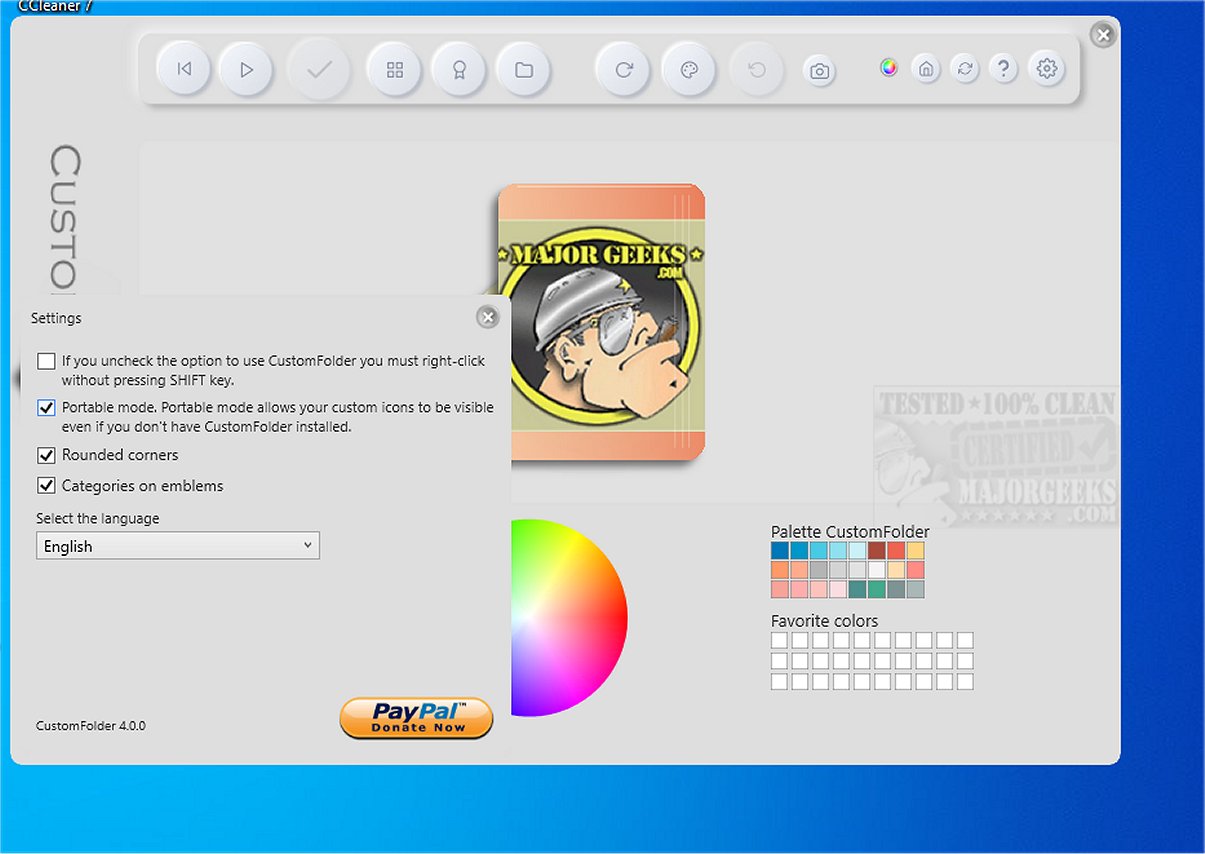Click the camera snapshot icon
Image resolution: width=1205 pixels, height=854 pixels.
[819, 71]
